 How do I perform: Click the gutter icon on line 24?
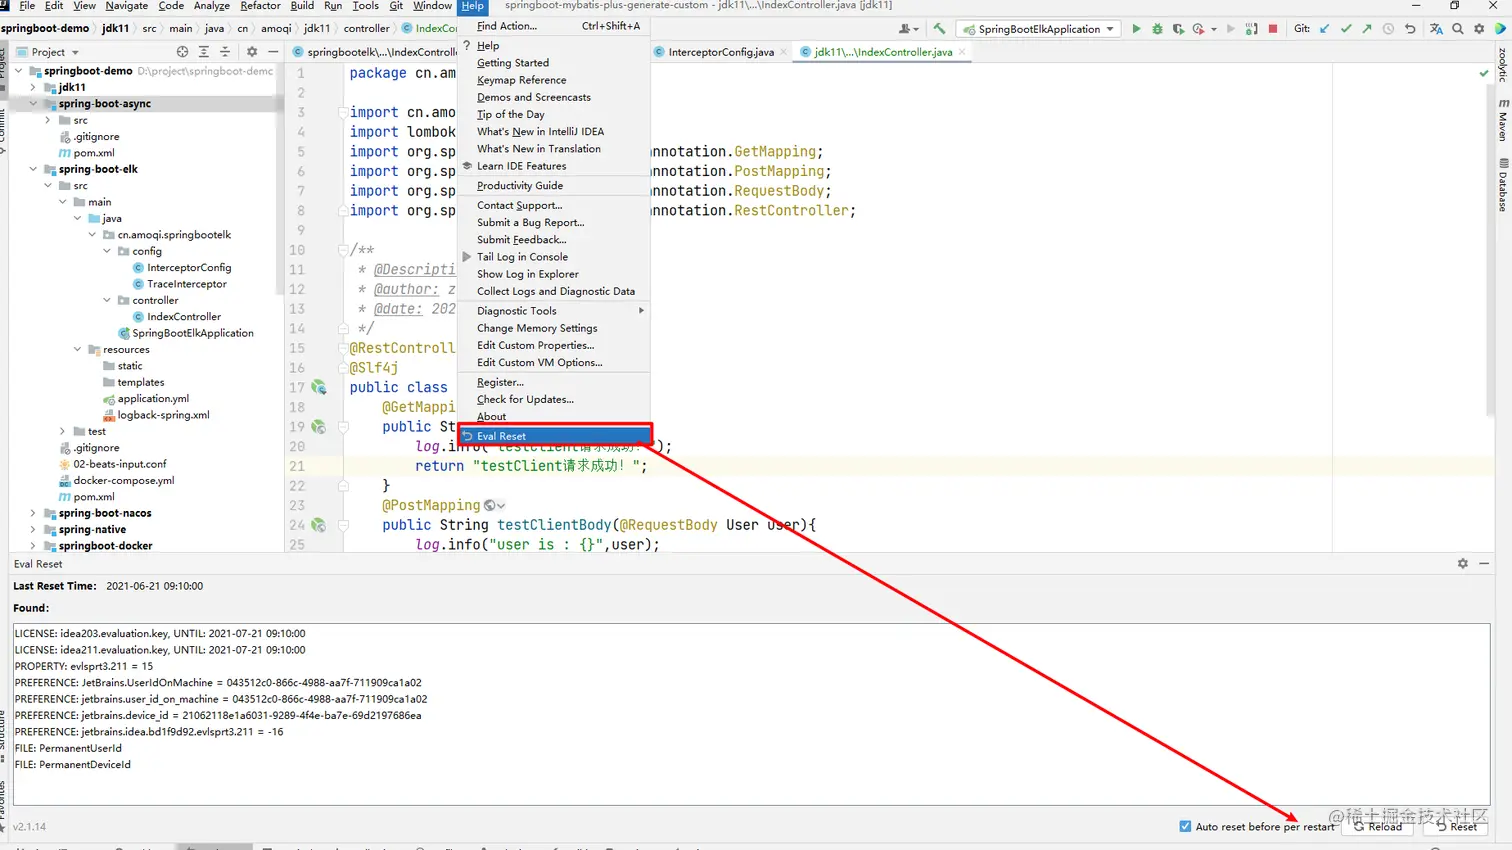[x=319, y=525]
